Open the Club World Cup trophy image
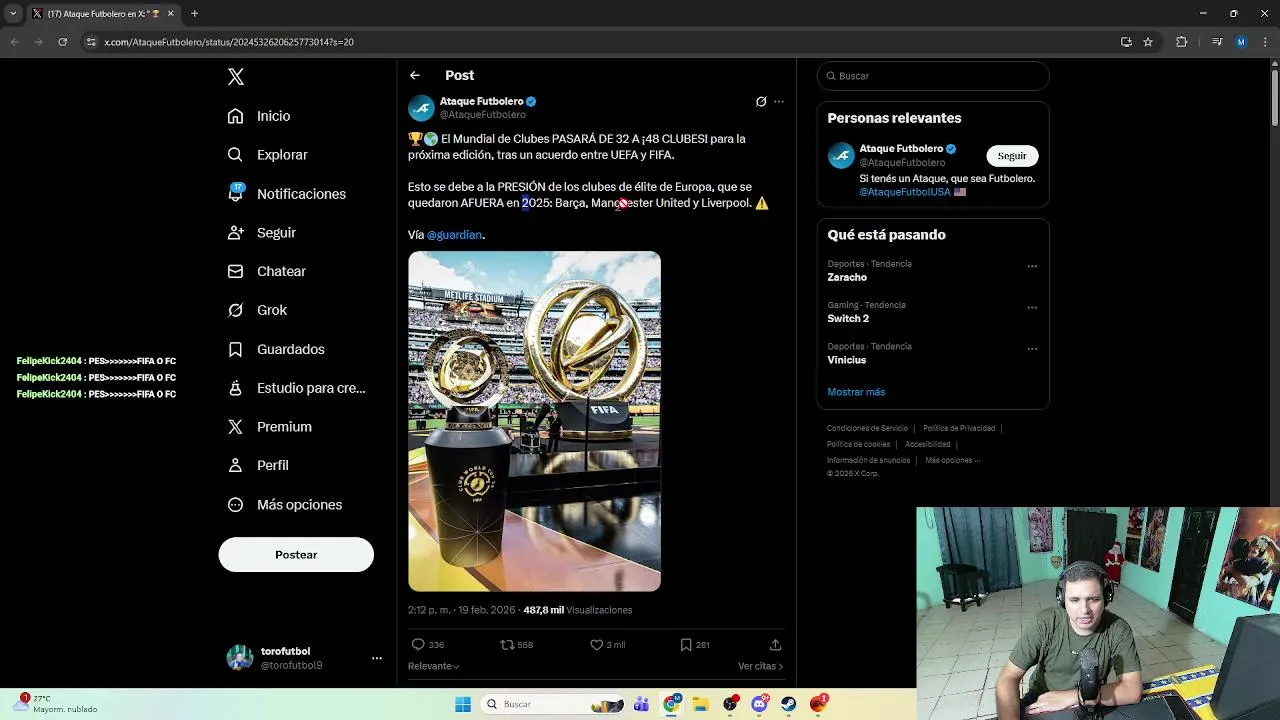This screenshot has width=1280, height=720. (x=534, y=421)
